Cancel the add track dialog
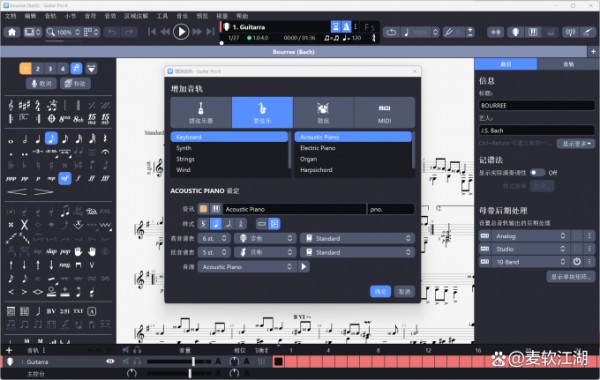 [404, 292]
